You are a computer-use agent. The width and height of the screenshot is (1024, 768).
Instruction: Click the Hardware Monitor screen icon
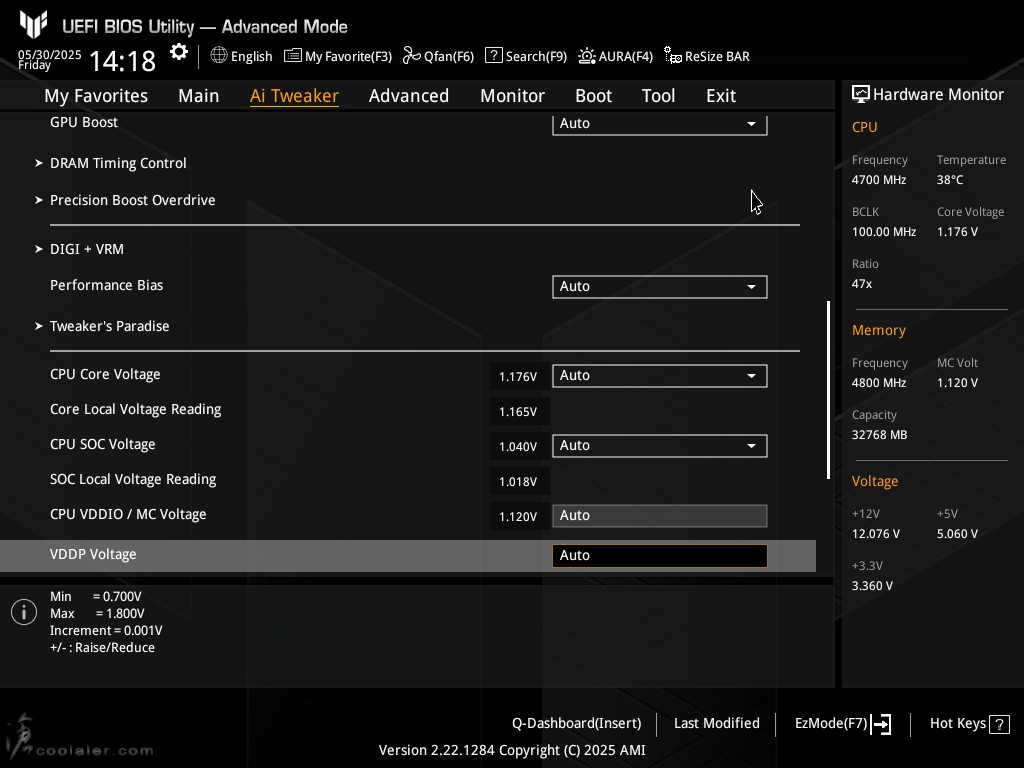click(861, 94)
